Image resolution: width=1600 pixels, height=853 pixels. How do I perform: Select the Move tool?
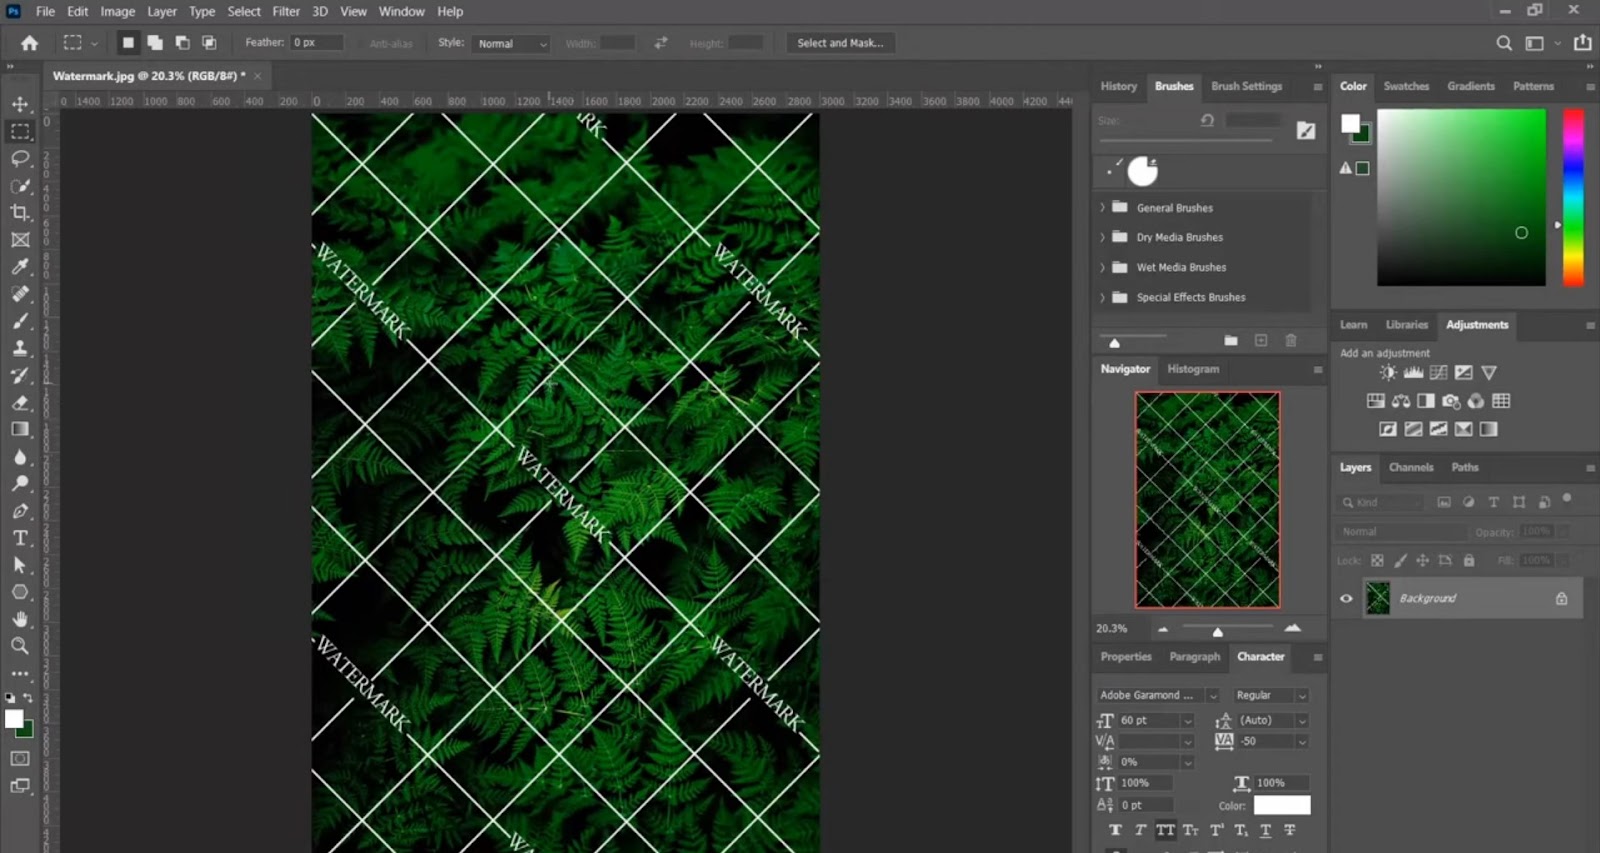20,104
